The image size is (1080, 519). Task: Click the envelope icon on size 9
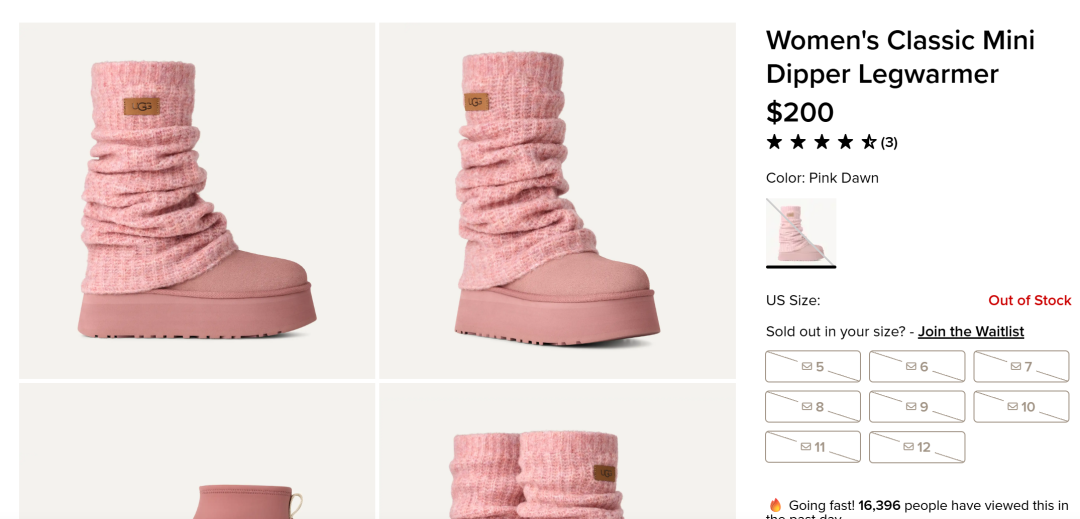(x=911, y=407)
